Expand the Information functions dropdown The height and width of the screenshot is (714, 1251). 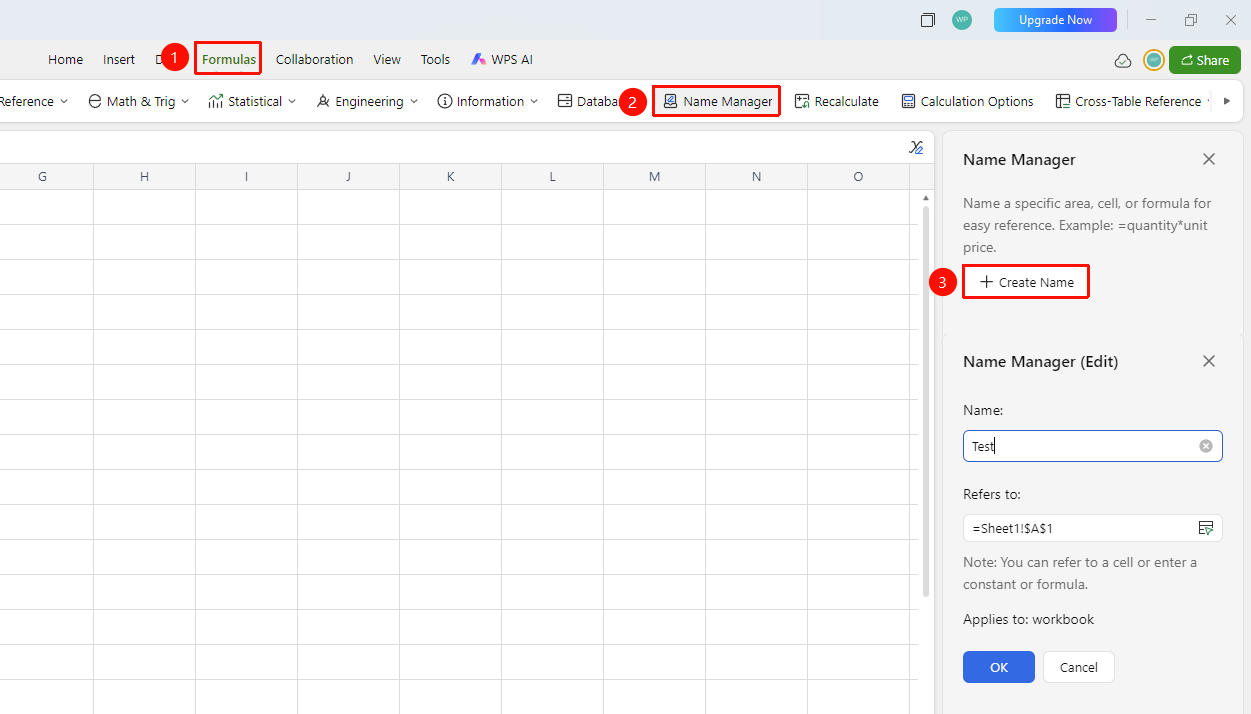point(487,101)
